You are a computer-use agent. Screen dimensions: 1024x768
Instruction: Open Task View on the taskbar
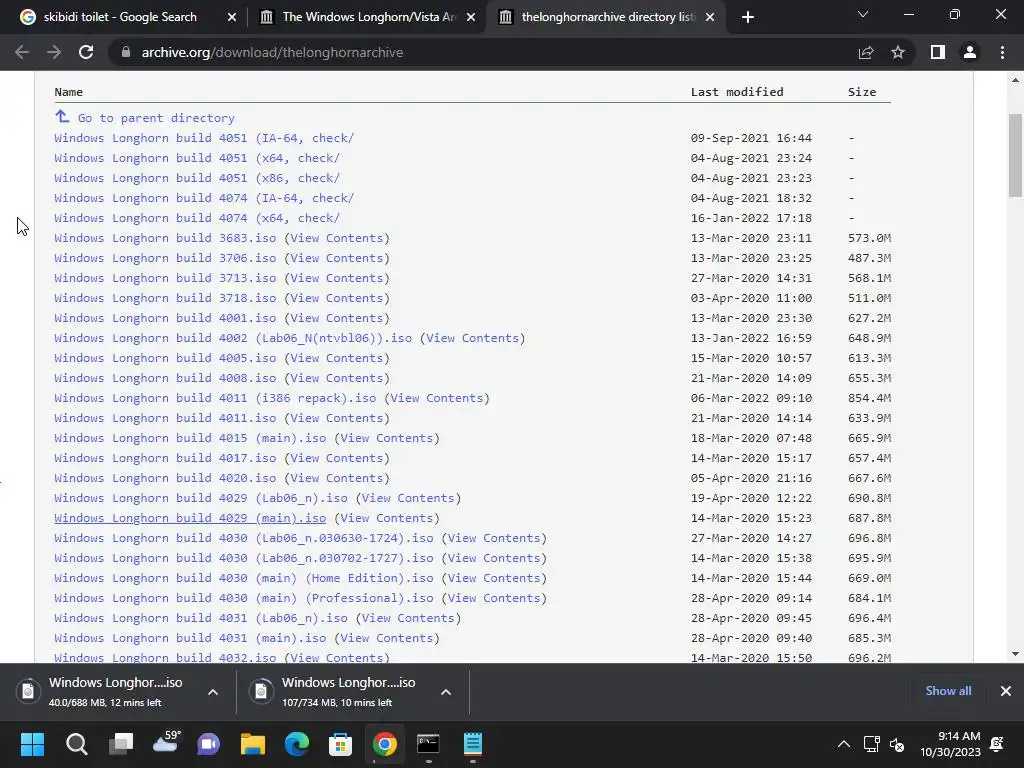(121, 744)
